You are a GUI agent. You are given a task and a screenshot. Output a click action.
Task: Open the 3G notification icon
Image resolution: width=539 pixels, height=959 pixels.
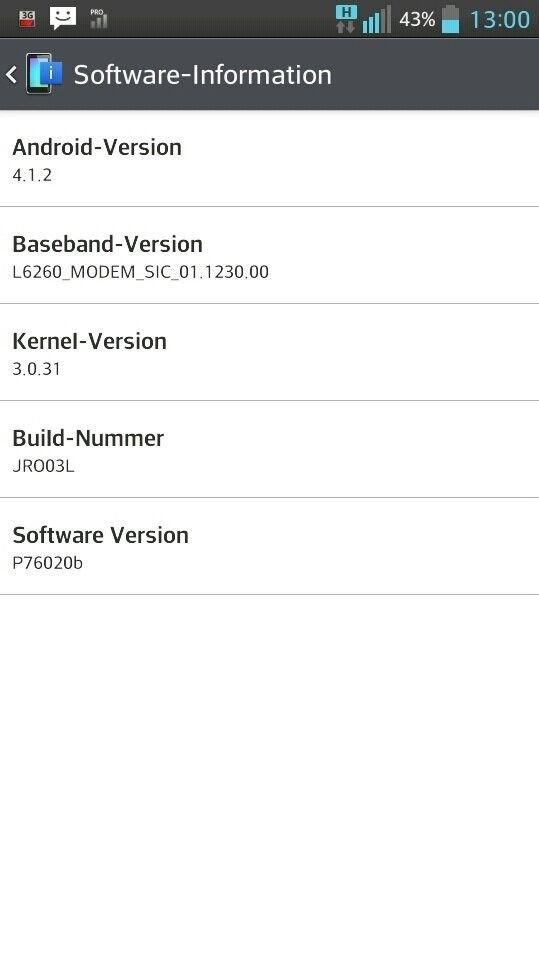coord(26,18)
